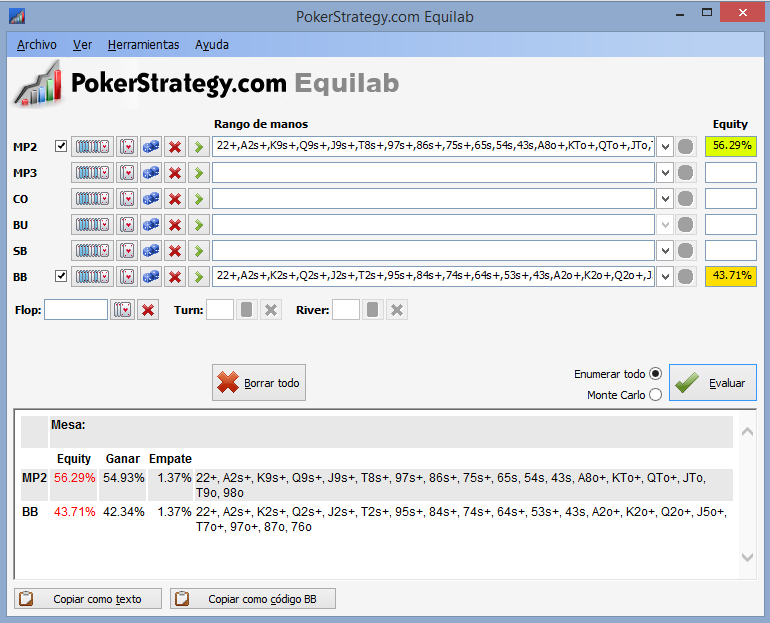The width and height of the screenshot is (770, 623).
Task: Open hand range selector for SB
Action: point(92,250)
